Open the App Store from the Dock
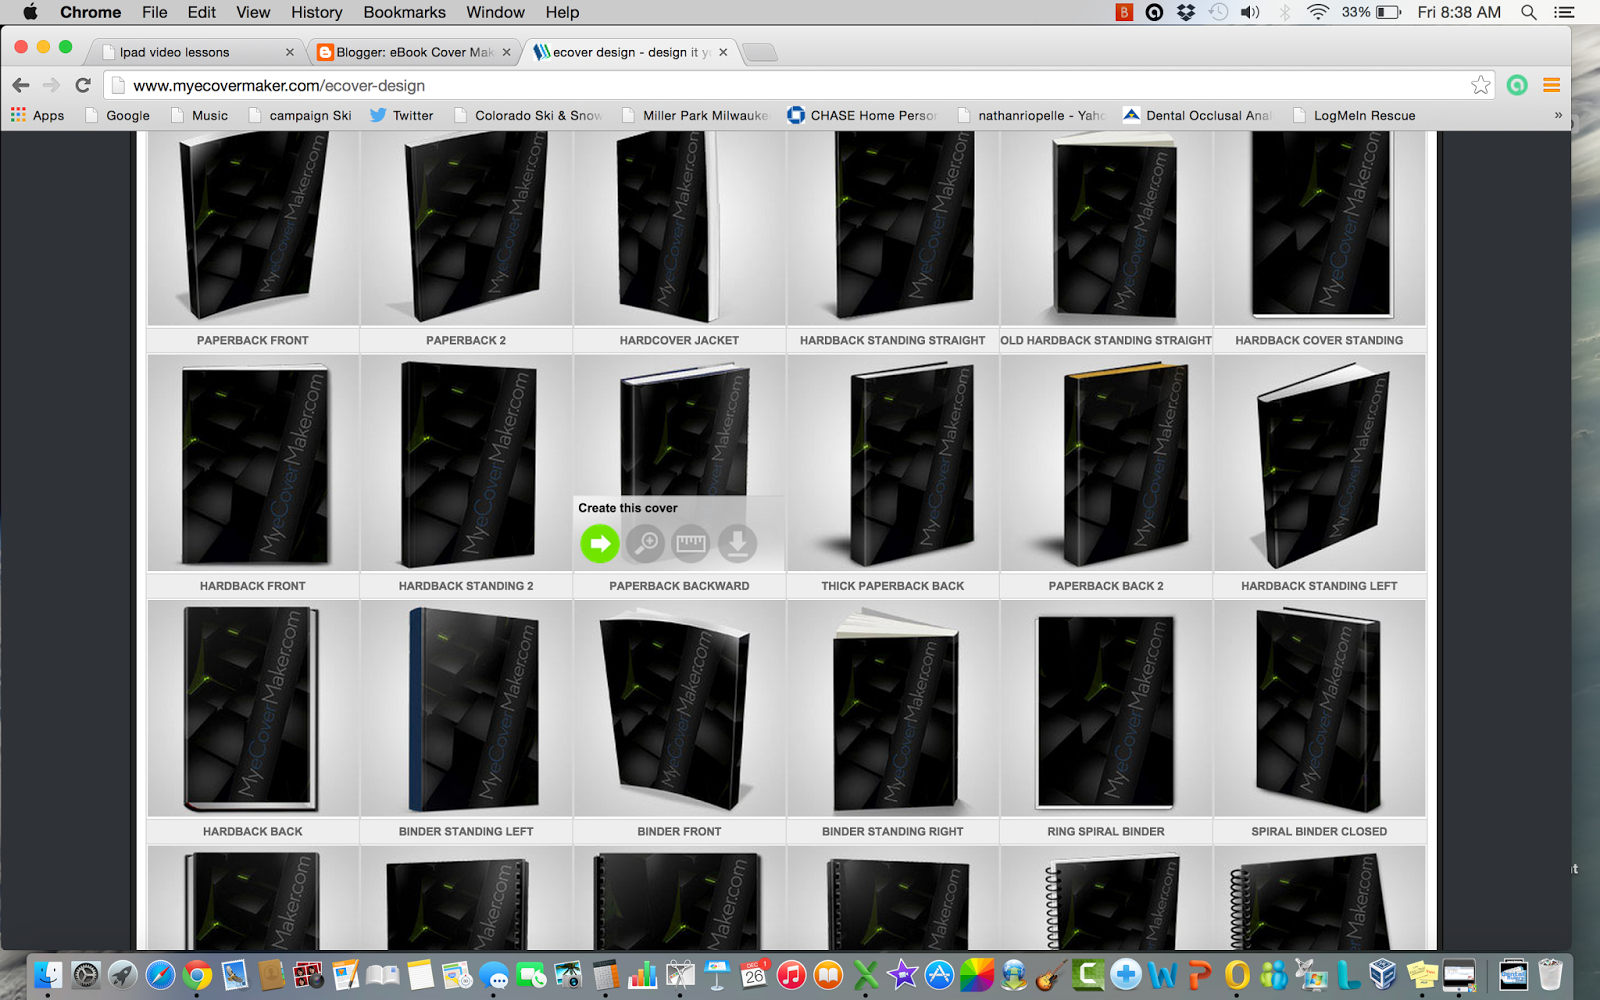This screenshot has width=1600, height=1000. click(x=939, y=974)
